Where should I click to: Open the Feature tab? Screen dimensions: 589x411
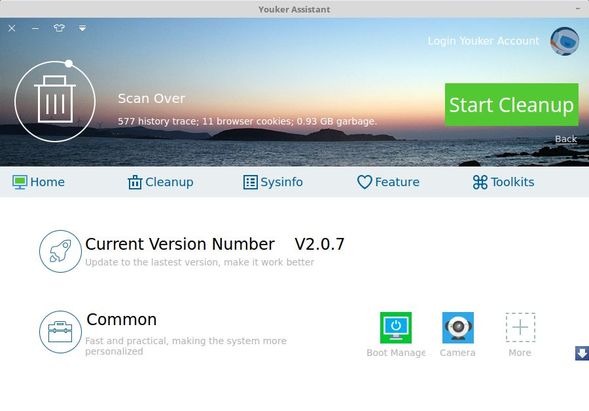(388, 182)
